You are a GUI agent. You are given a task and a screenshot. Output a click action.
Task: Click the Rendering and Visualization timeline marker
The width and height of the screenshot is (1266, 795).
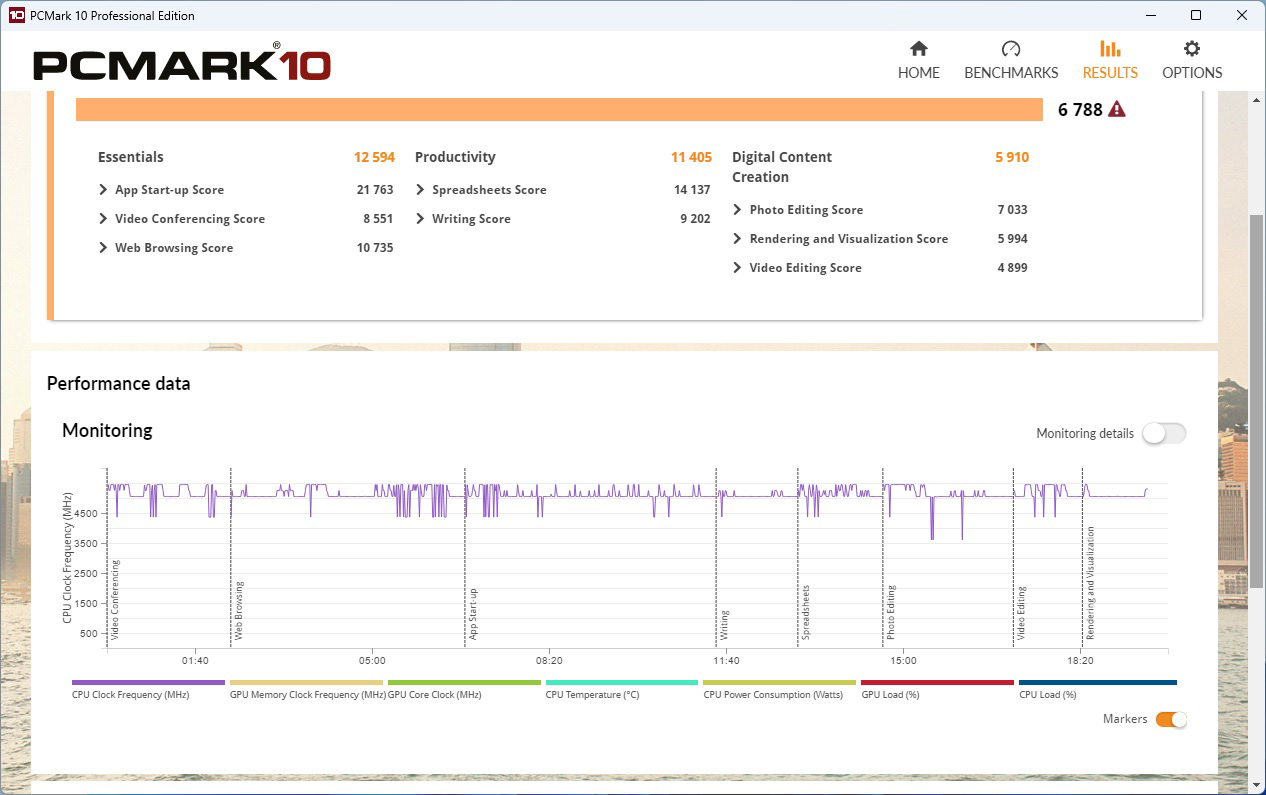(1090, 584)
